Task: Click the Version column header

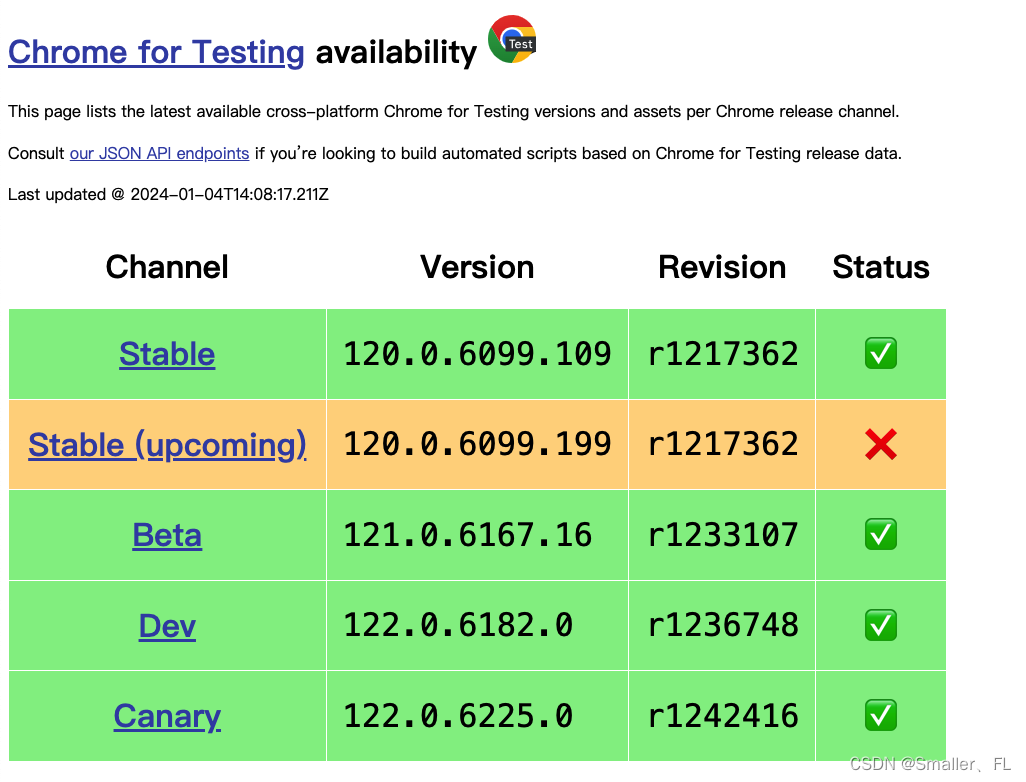Action: pos(477,267)
